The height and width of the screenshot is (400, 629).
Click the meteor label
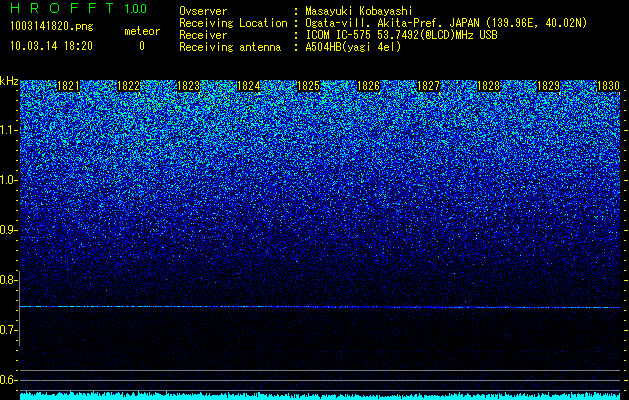pos(142,31)
